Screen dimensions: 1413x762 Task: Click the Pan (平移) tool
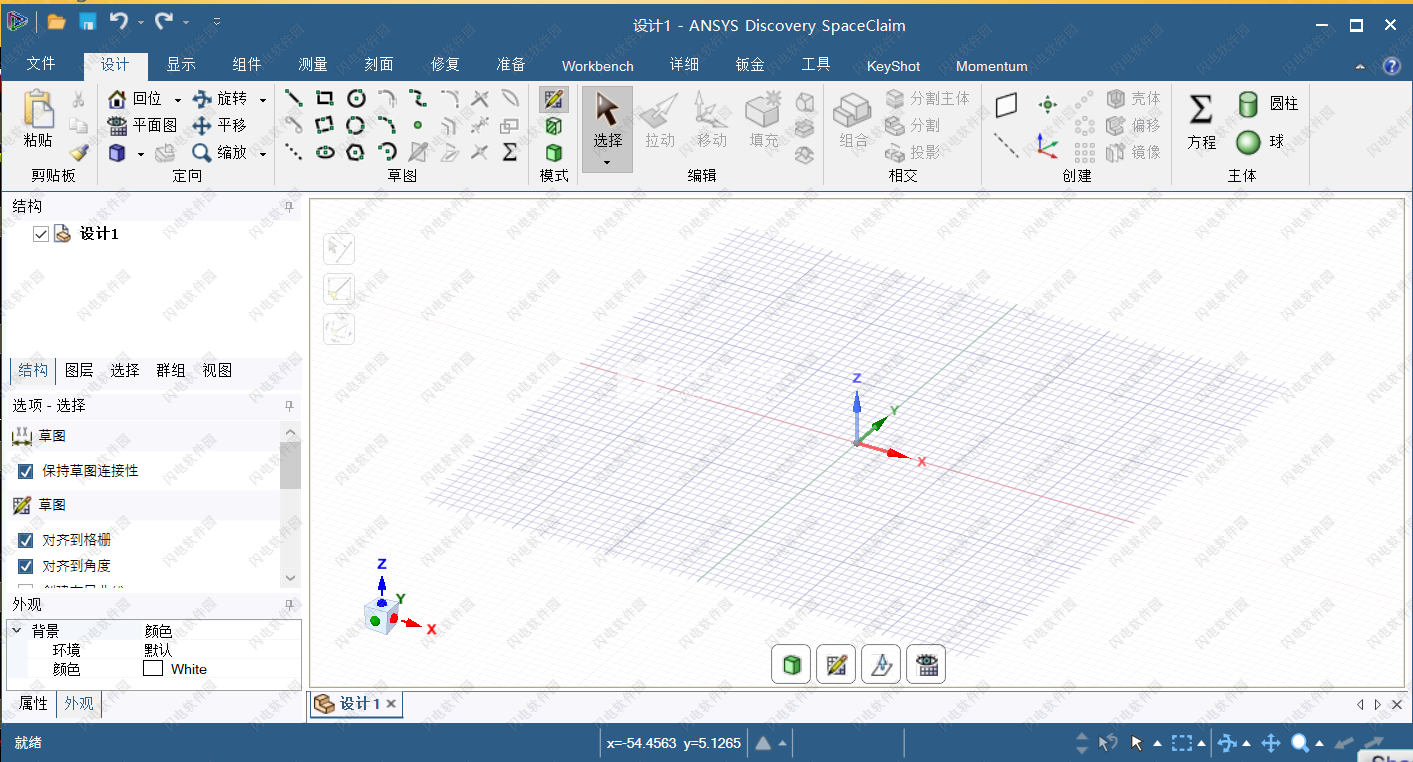[219, 125]
